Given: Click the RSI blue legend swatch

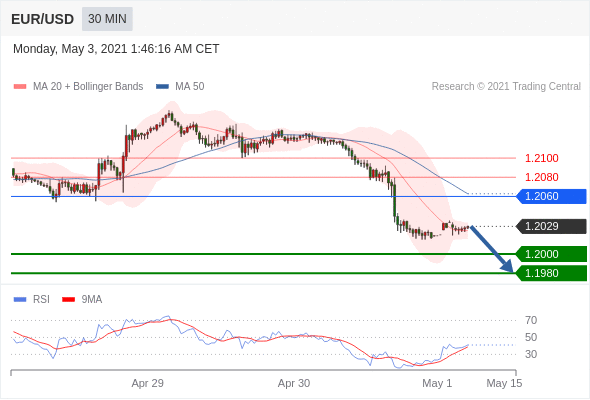Looking at the screenshot, I should pyautogui.click(x=20, y=300).
